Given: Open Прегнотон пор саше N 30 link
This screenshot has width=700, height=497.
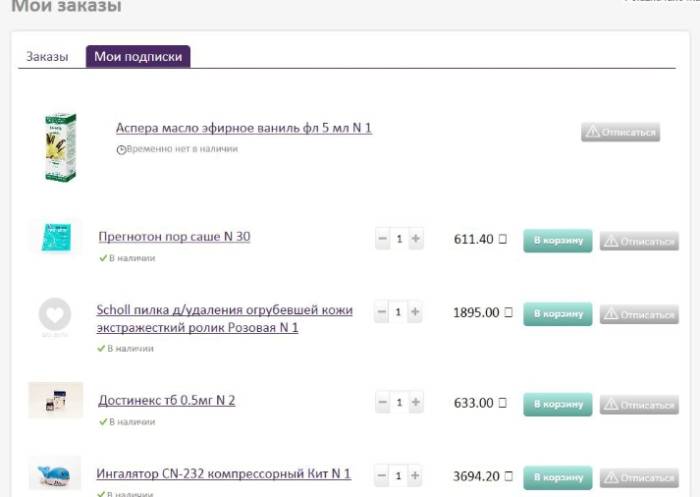Looking at the screenshot, I should pyautogui.click(x=174, y=237).
